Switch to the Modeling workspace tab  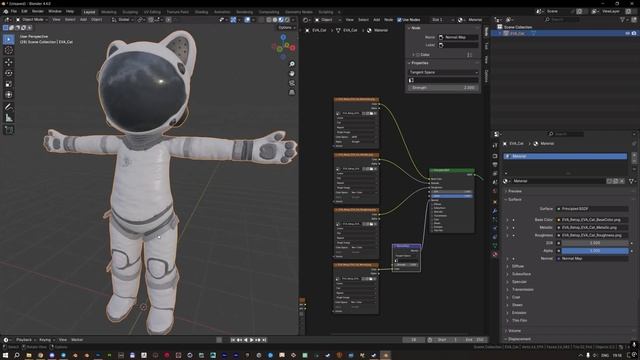click(x=109, y=12)
